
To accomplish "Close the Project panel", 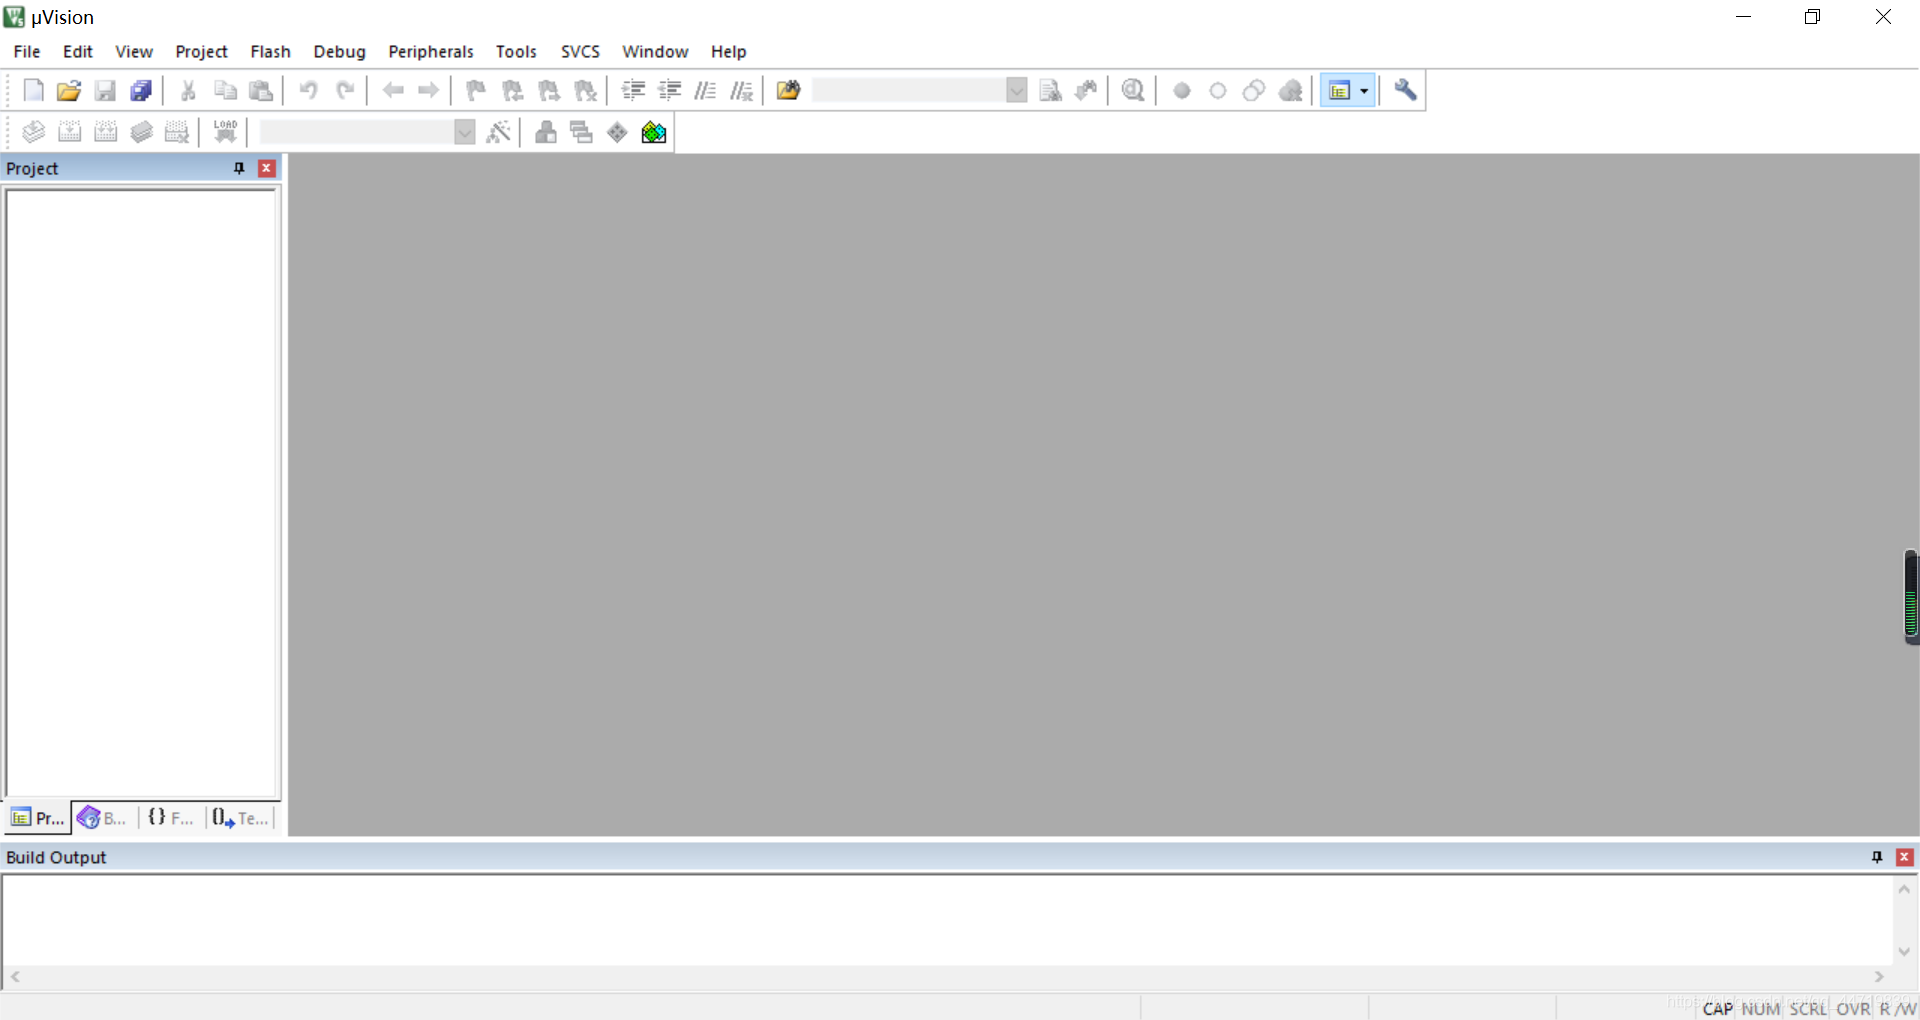I will 267,168.
